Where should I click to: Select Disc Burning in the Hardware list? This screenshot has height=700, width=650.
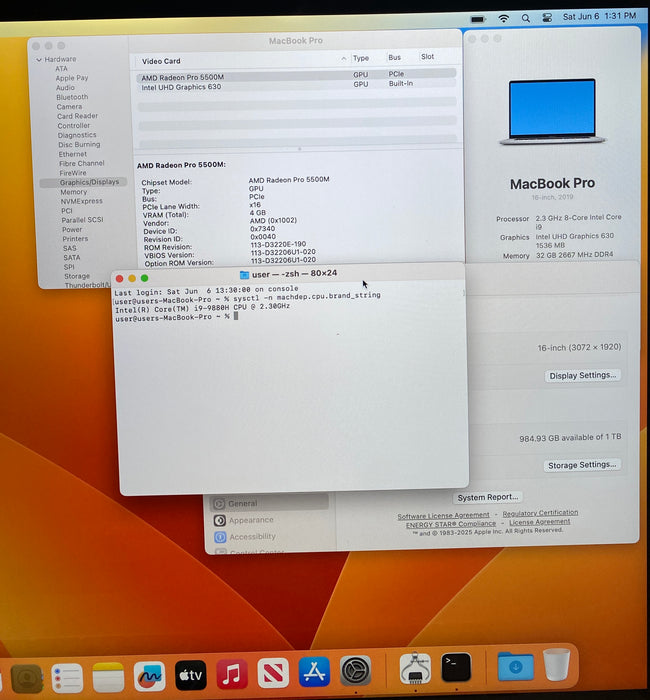[x=79, y=145]
